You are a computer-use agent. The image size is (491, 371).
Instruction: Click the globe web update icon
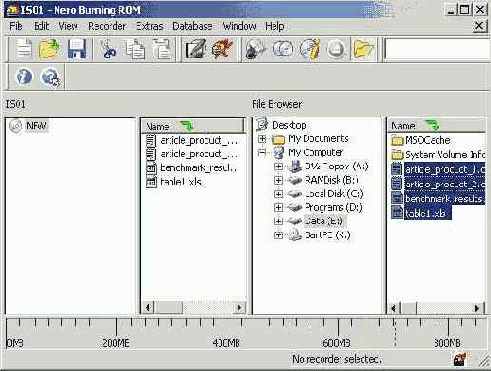(50, 77)
